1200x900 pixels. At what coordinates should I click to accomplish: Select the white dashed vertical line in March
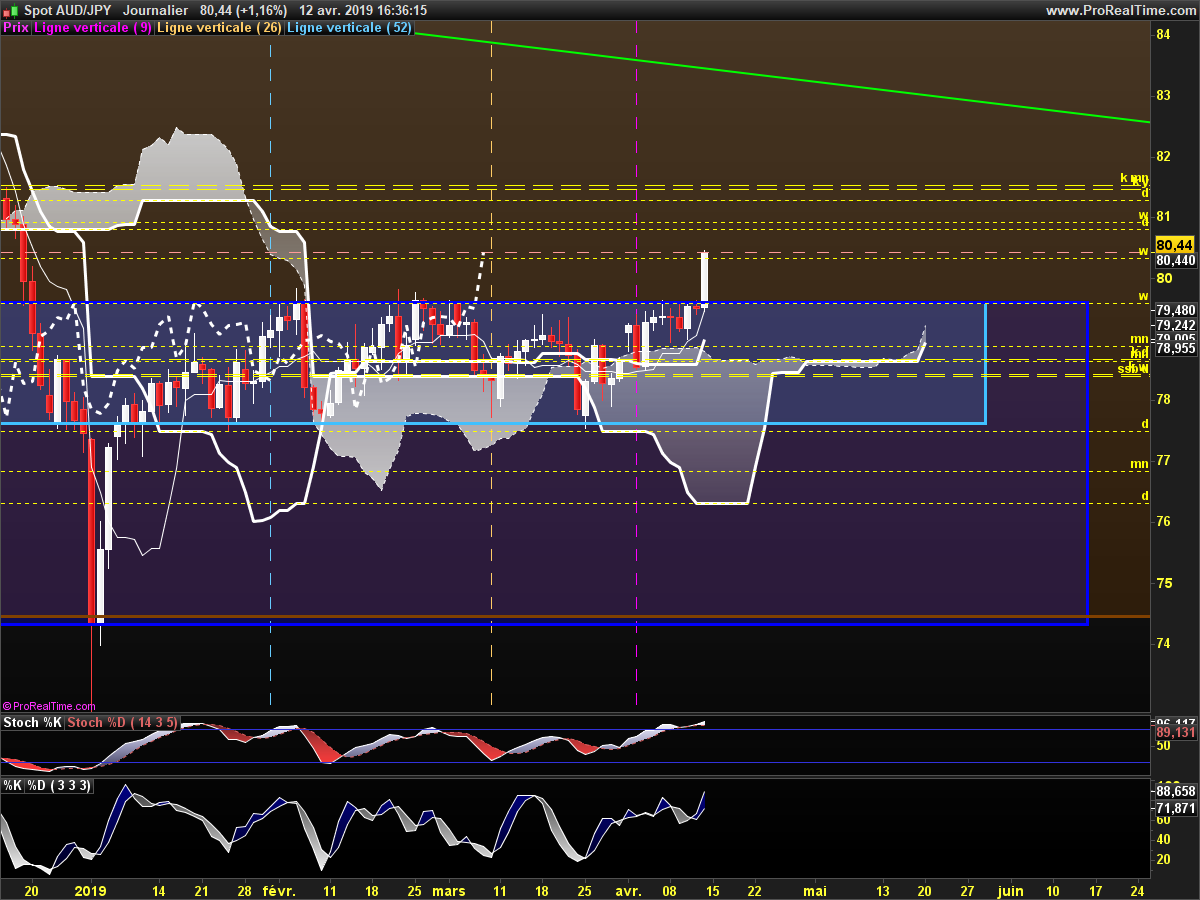(x=491, y=365)
